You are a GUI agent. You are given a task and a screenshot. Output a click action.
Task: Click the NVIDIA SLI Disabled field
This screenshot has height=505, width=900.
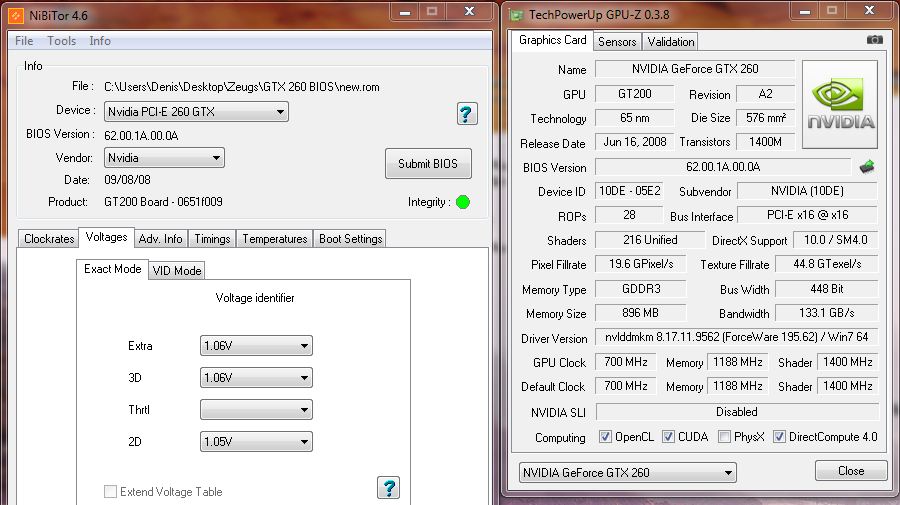[x=737, y=412]
